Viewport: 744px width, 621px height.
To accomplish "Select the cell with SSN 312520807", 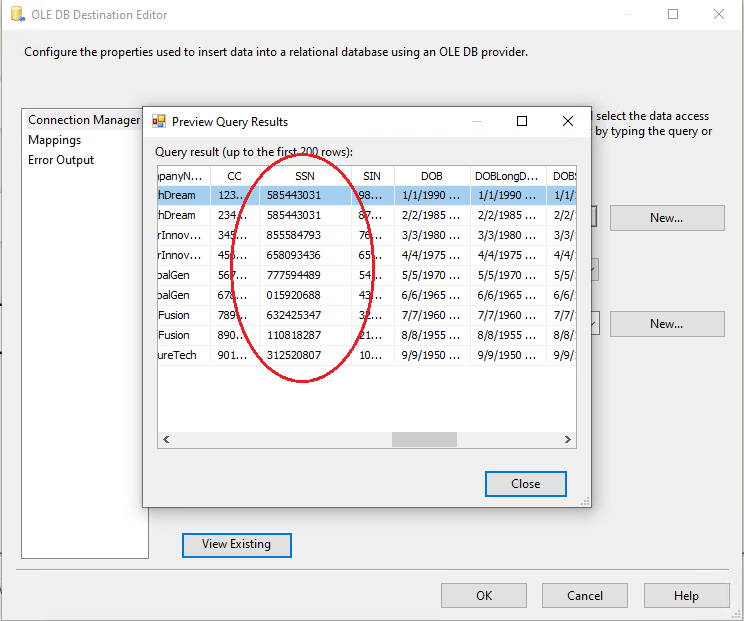I will coord(294,355).
